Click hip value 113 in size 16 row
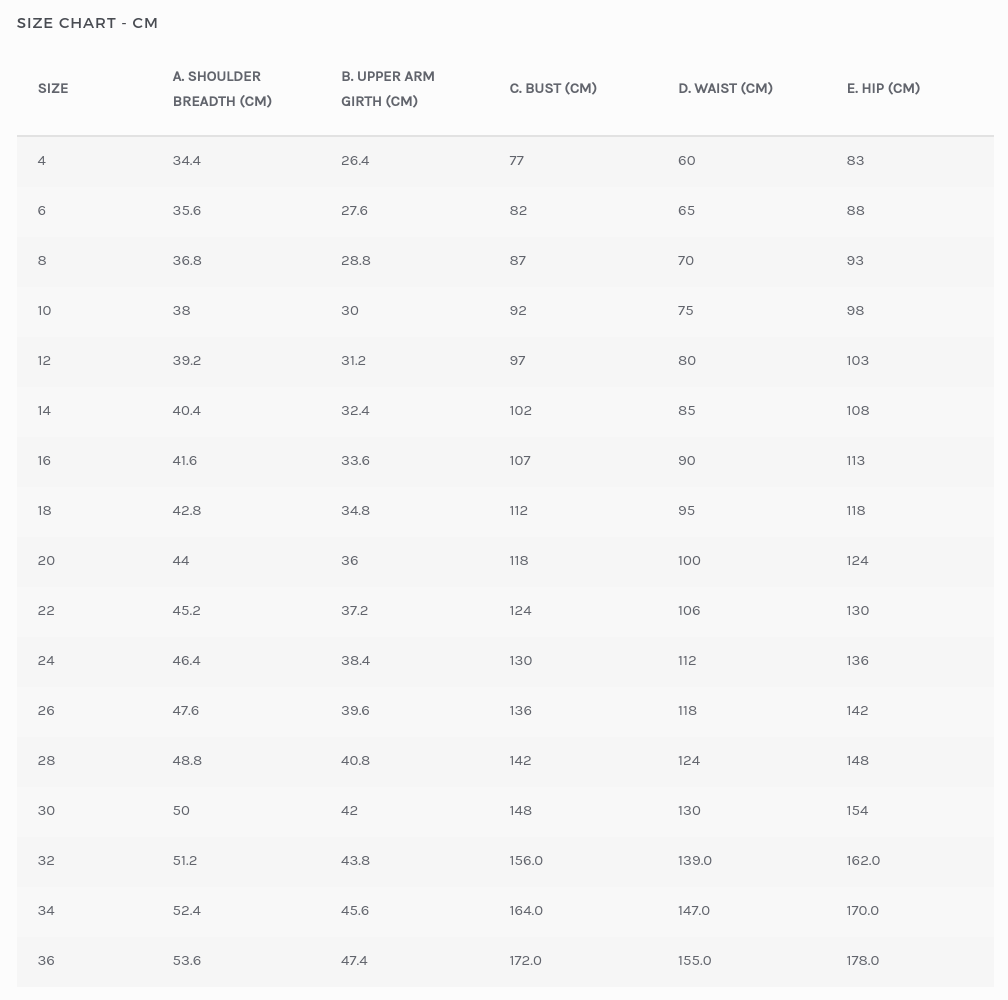 point(856,460)
